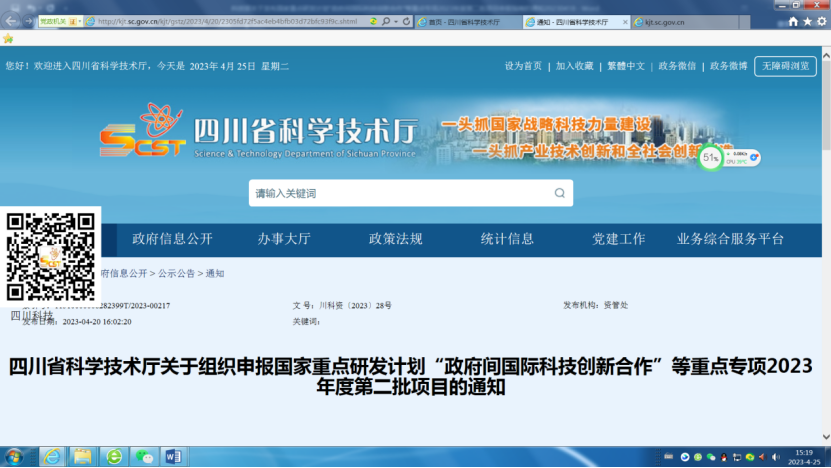This screenshot has height=468, width=831.
Task: Open the IE tools gear icon
Action: pyautogui.click(x=822, y=21)
